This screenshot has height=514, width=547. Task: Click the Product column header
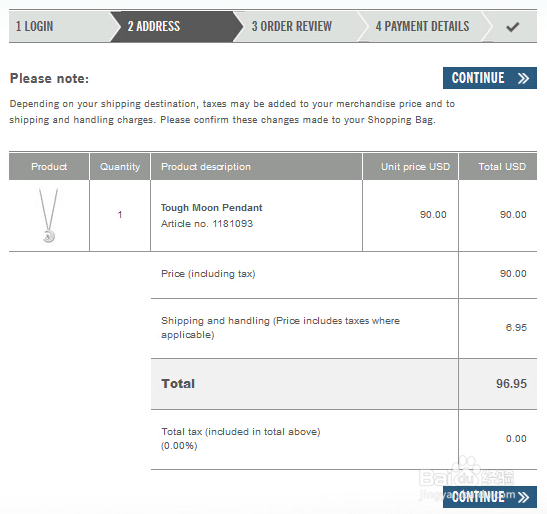coord(49,166)
